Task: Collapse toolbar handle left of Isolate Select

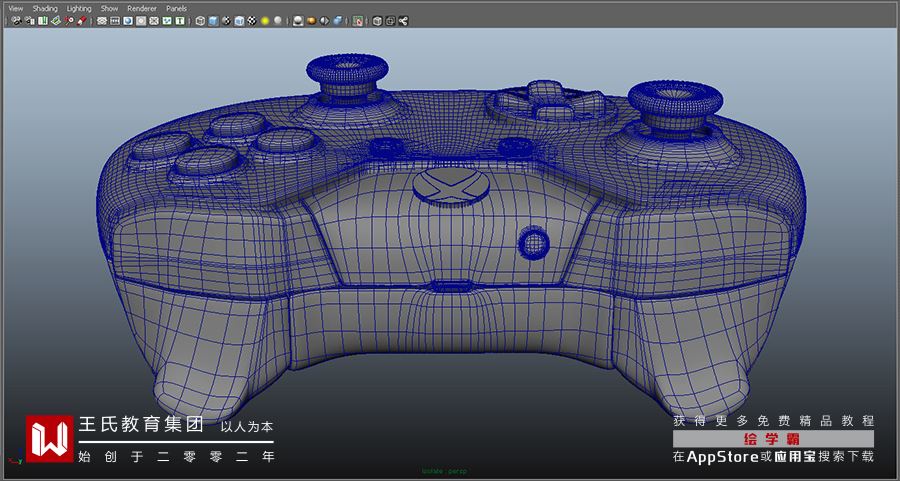Action: coord(348,21)
